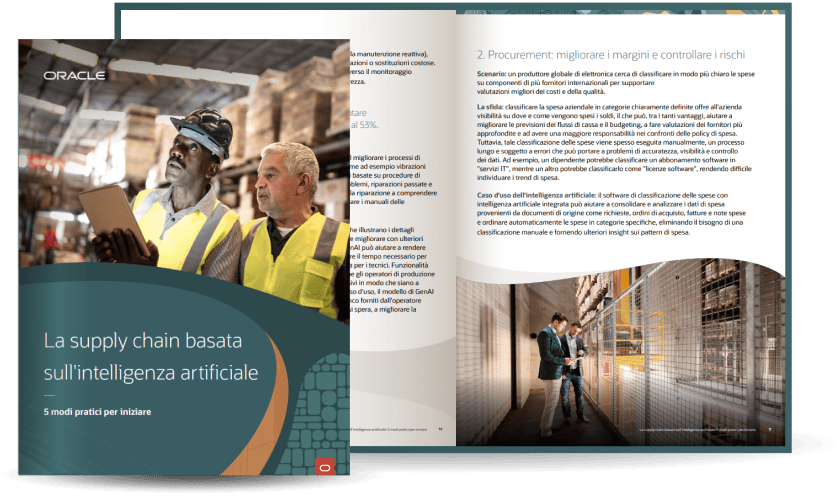Click the footer text on the right page
Viewport: 840px width, 504px height.
(700, 430)
